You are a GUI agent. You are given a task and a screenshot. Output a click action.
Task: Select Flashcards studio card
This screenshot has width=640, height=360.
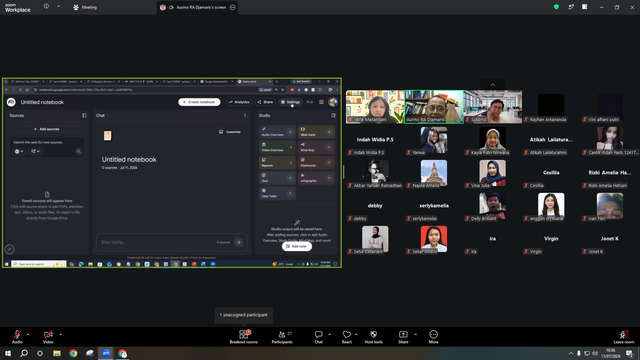[x=316, y=162]
